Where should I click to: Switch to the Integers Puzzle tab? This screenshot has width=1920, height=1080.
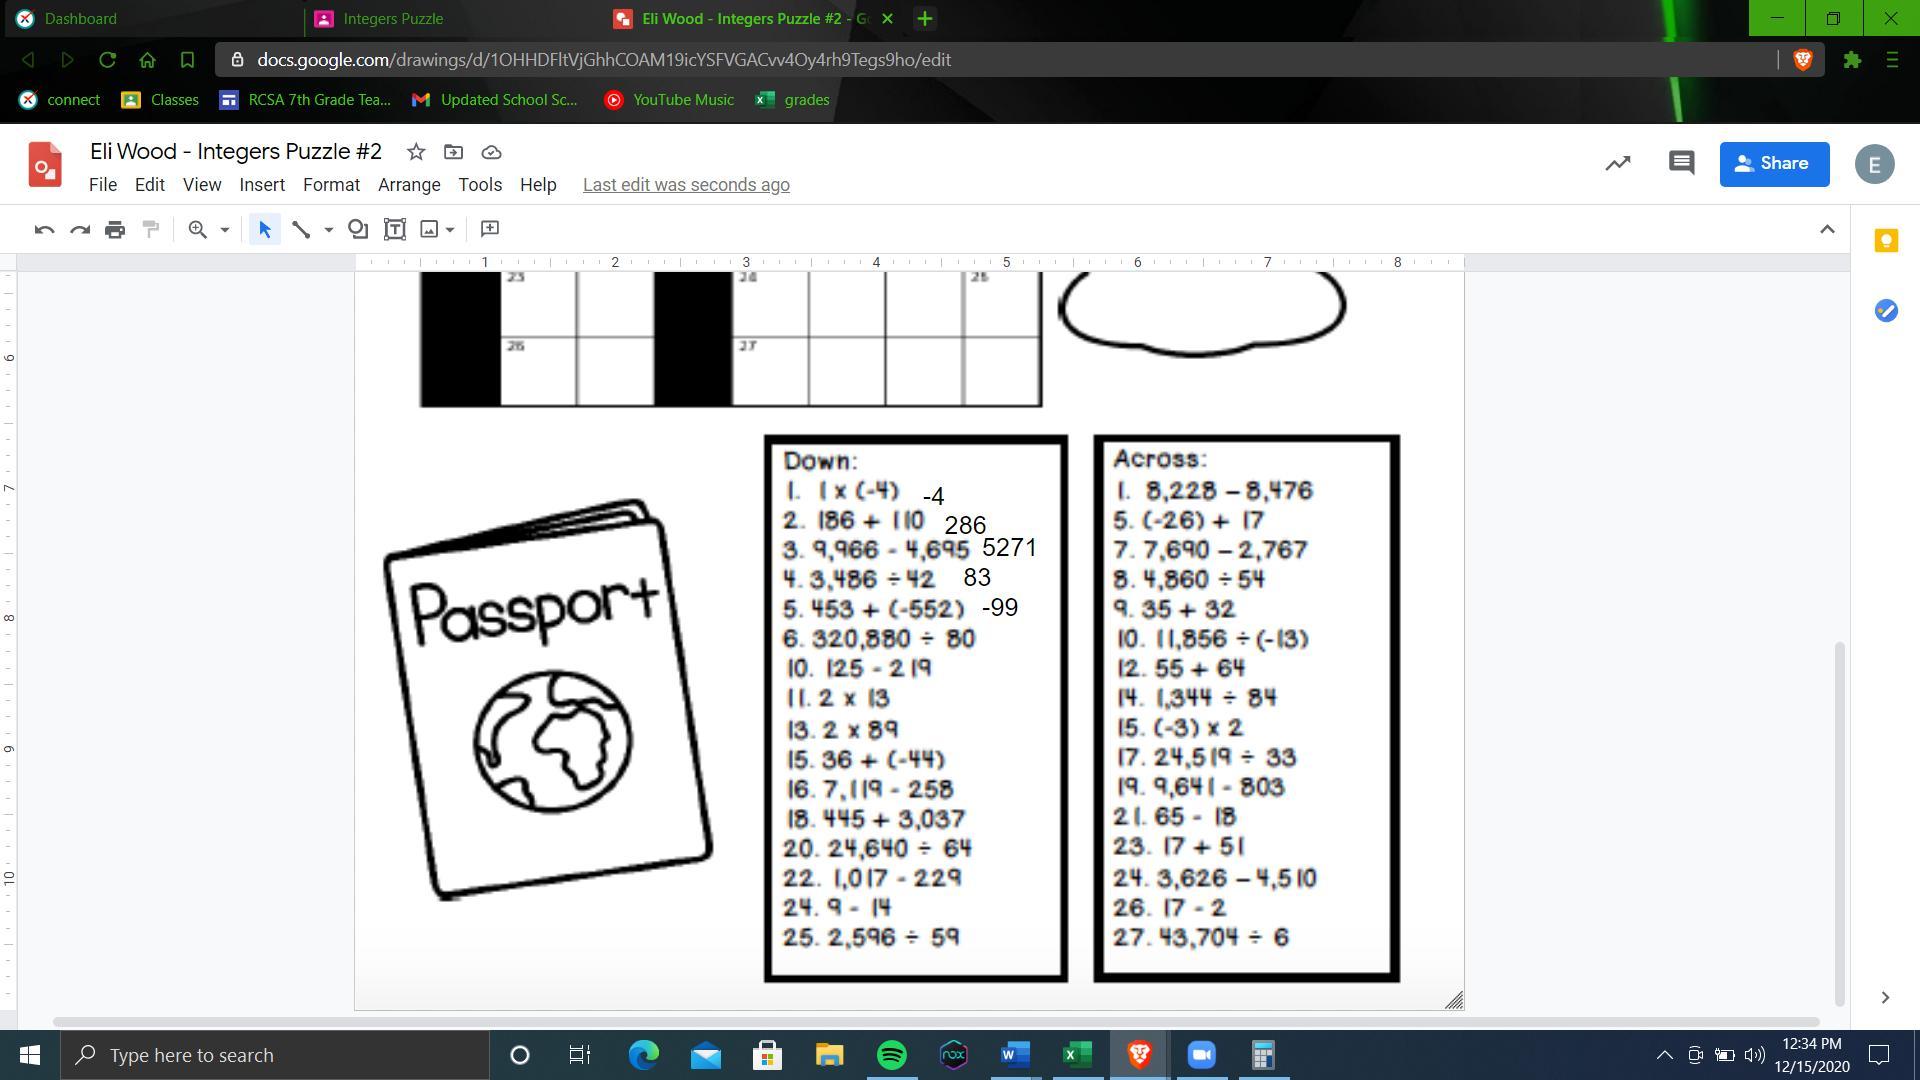(393, 18)
